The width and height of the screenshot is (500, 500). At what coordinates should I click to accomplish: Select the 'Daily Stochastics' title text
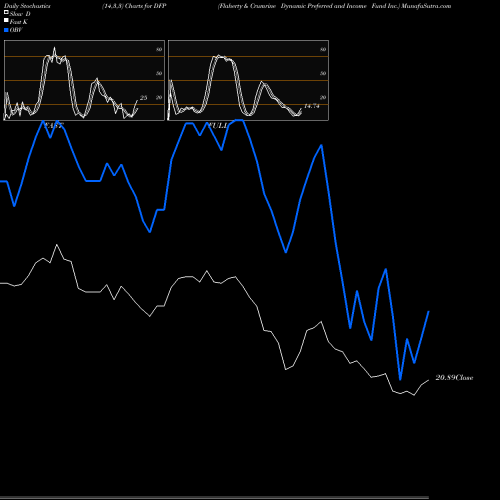[x=27, y=6]
